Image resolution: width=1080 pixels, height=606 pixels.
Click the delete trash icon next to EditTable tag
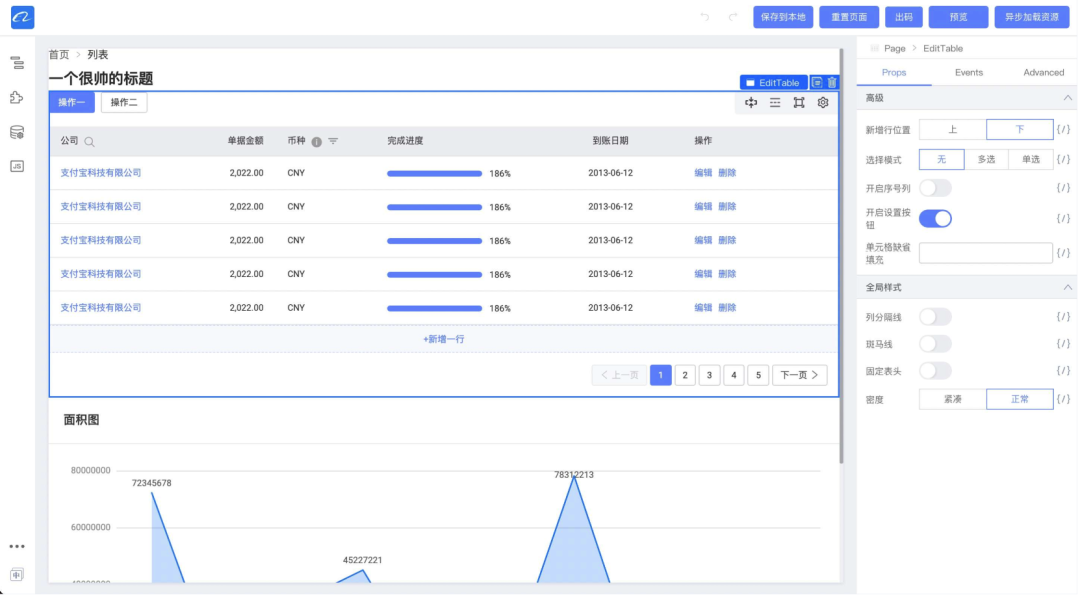pyautogui.click(x=832, y=83)
